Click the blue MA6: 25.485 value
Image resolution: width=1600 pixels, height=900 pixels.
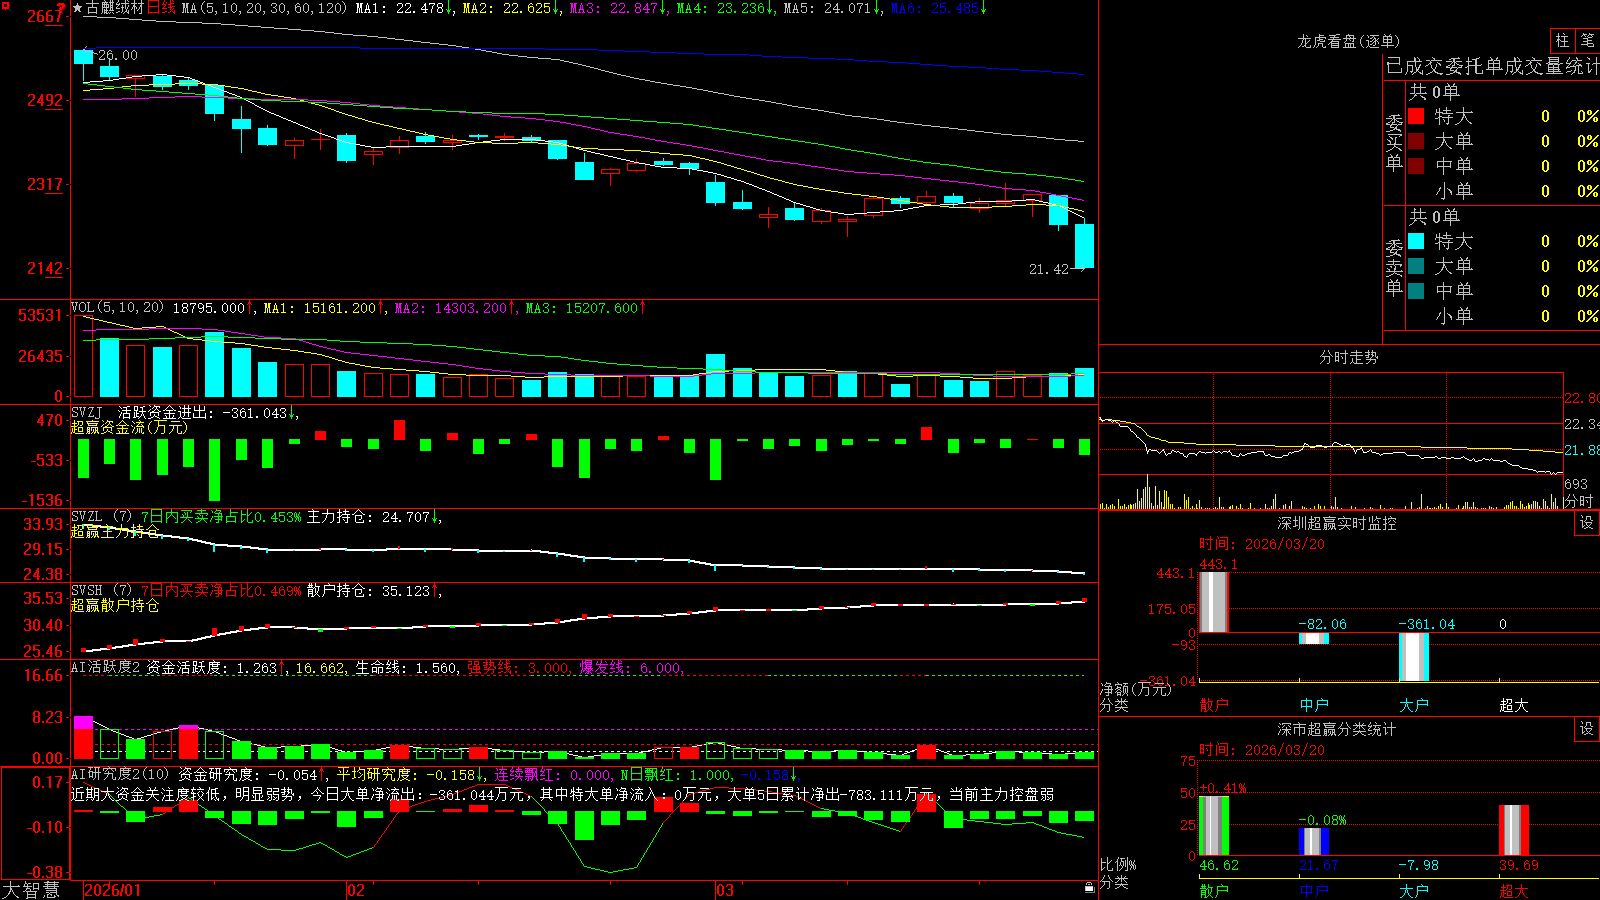click(x=935, y=8)
